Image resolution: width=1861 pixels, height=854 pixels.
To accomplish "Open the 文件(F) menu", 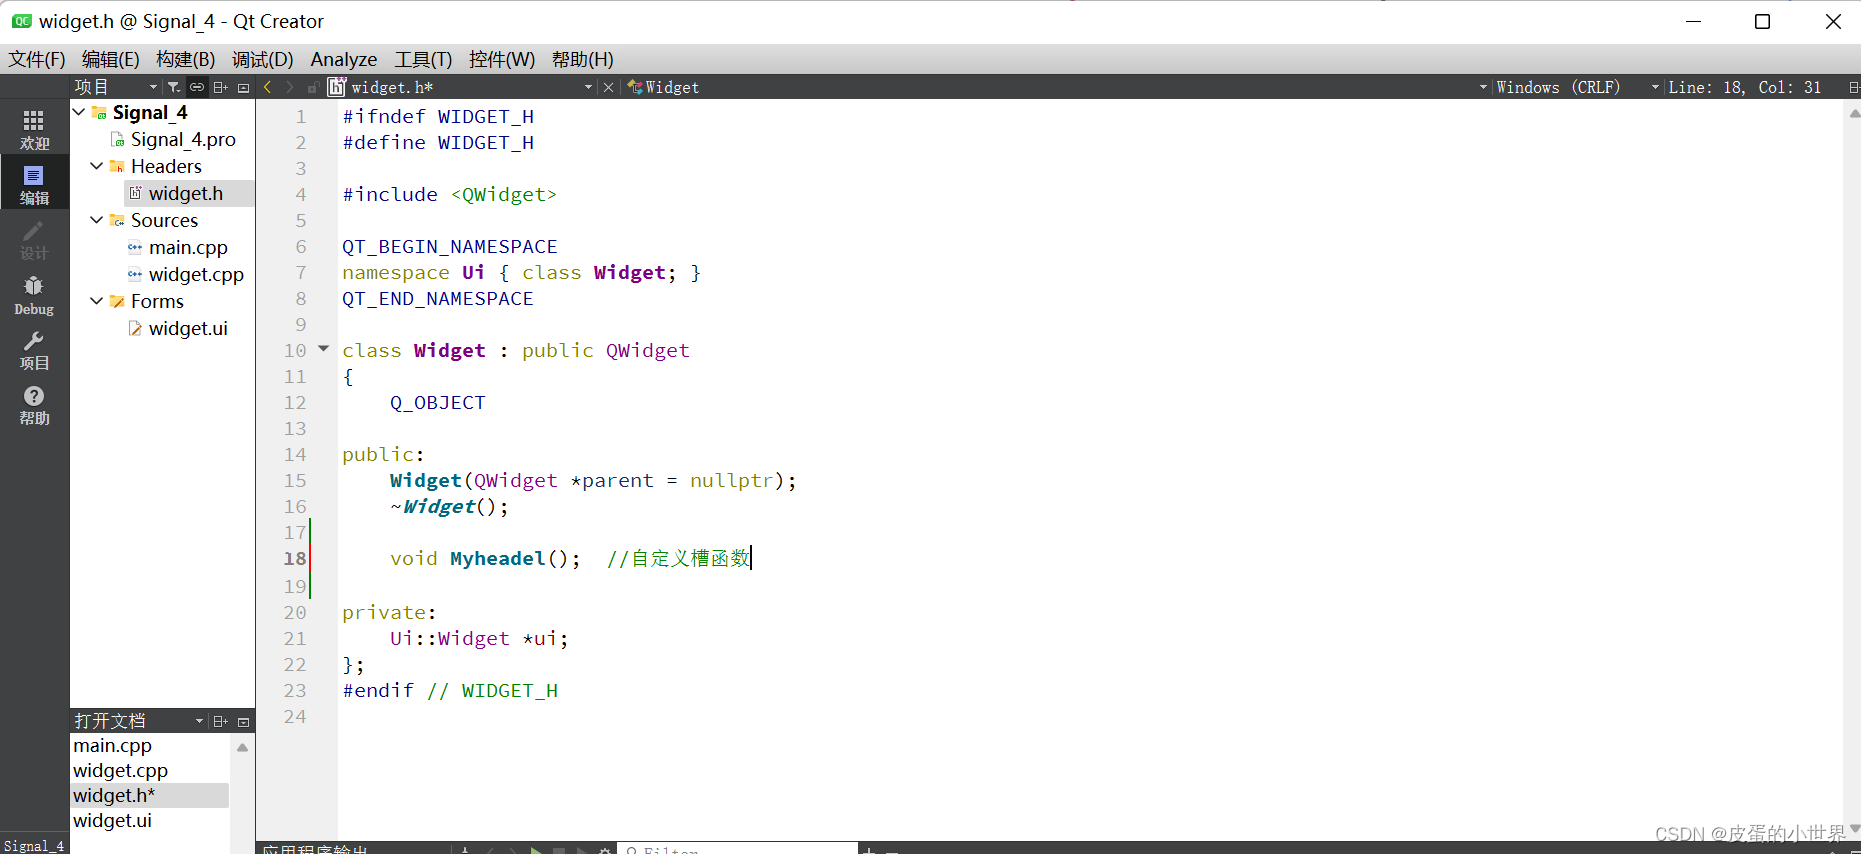I will 37,59.
